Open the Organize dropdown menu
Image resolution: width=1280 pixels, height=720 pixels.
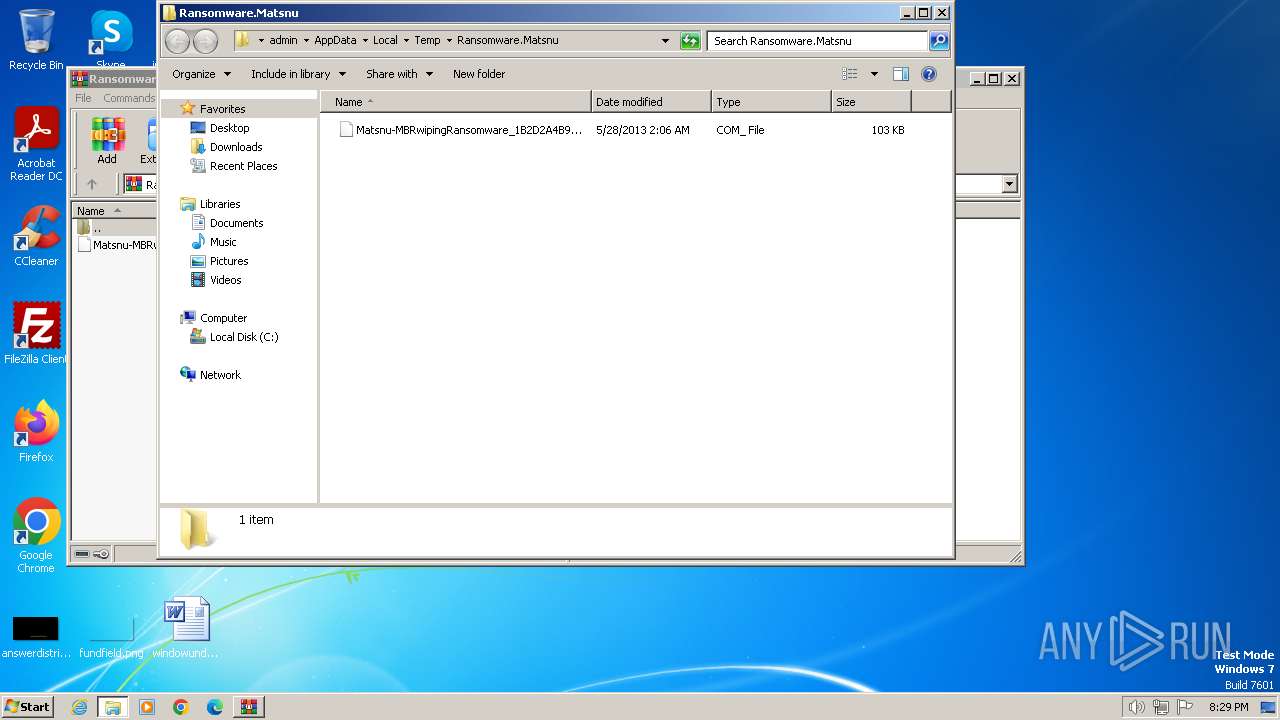201,74
